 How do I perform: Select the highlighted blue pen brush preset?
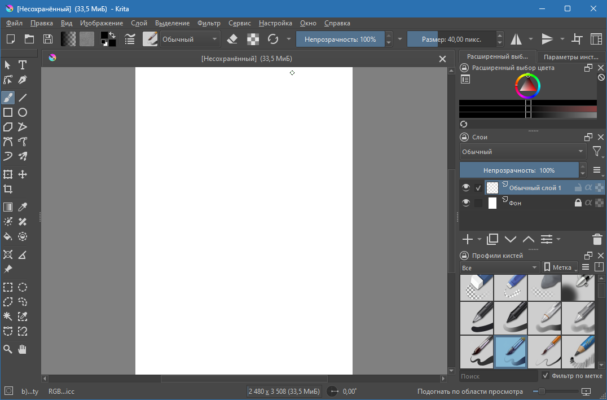coord(511,352)
